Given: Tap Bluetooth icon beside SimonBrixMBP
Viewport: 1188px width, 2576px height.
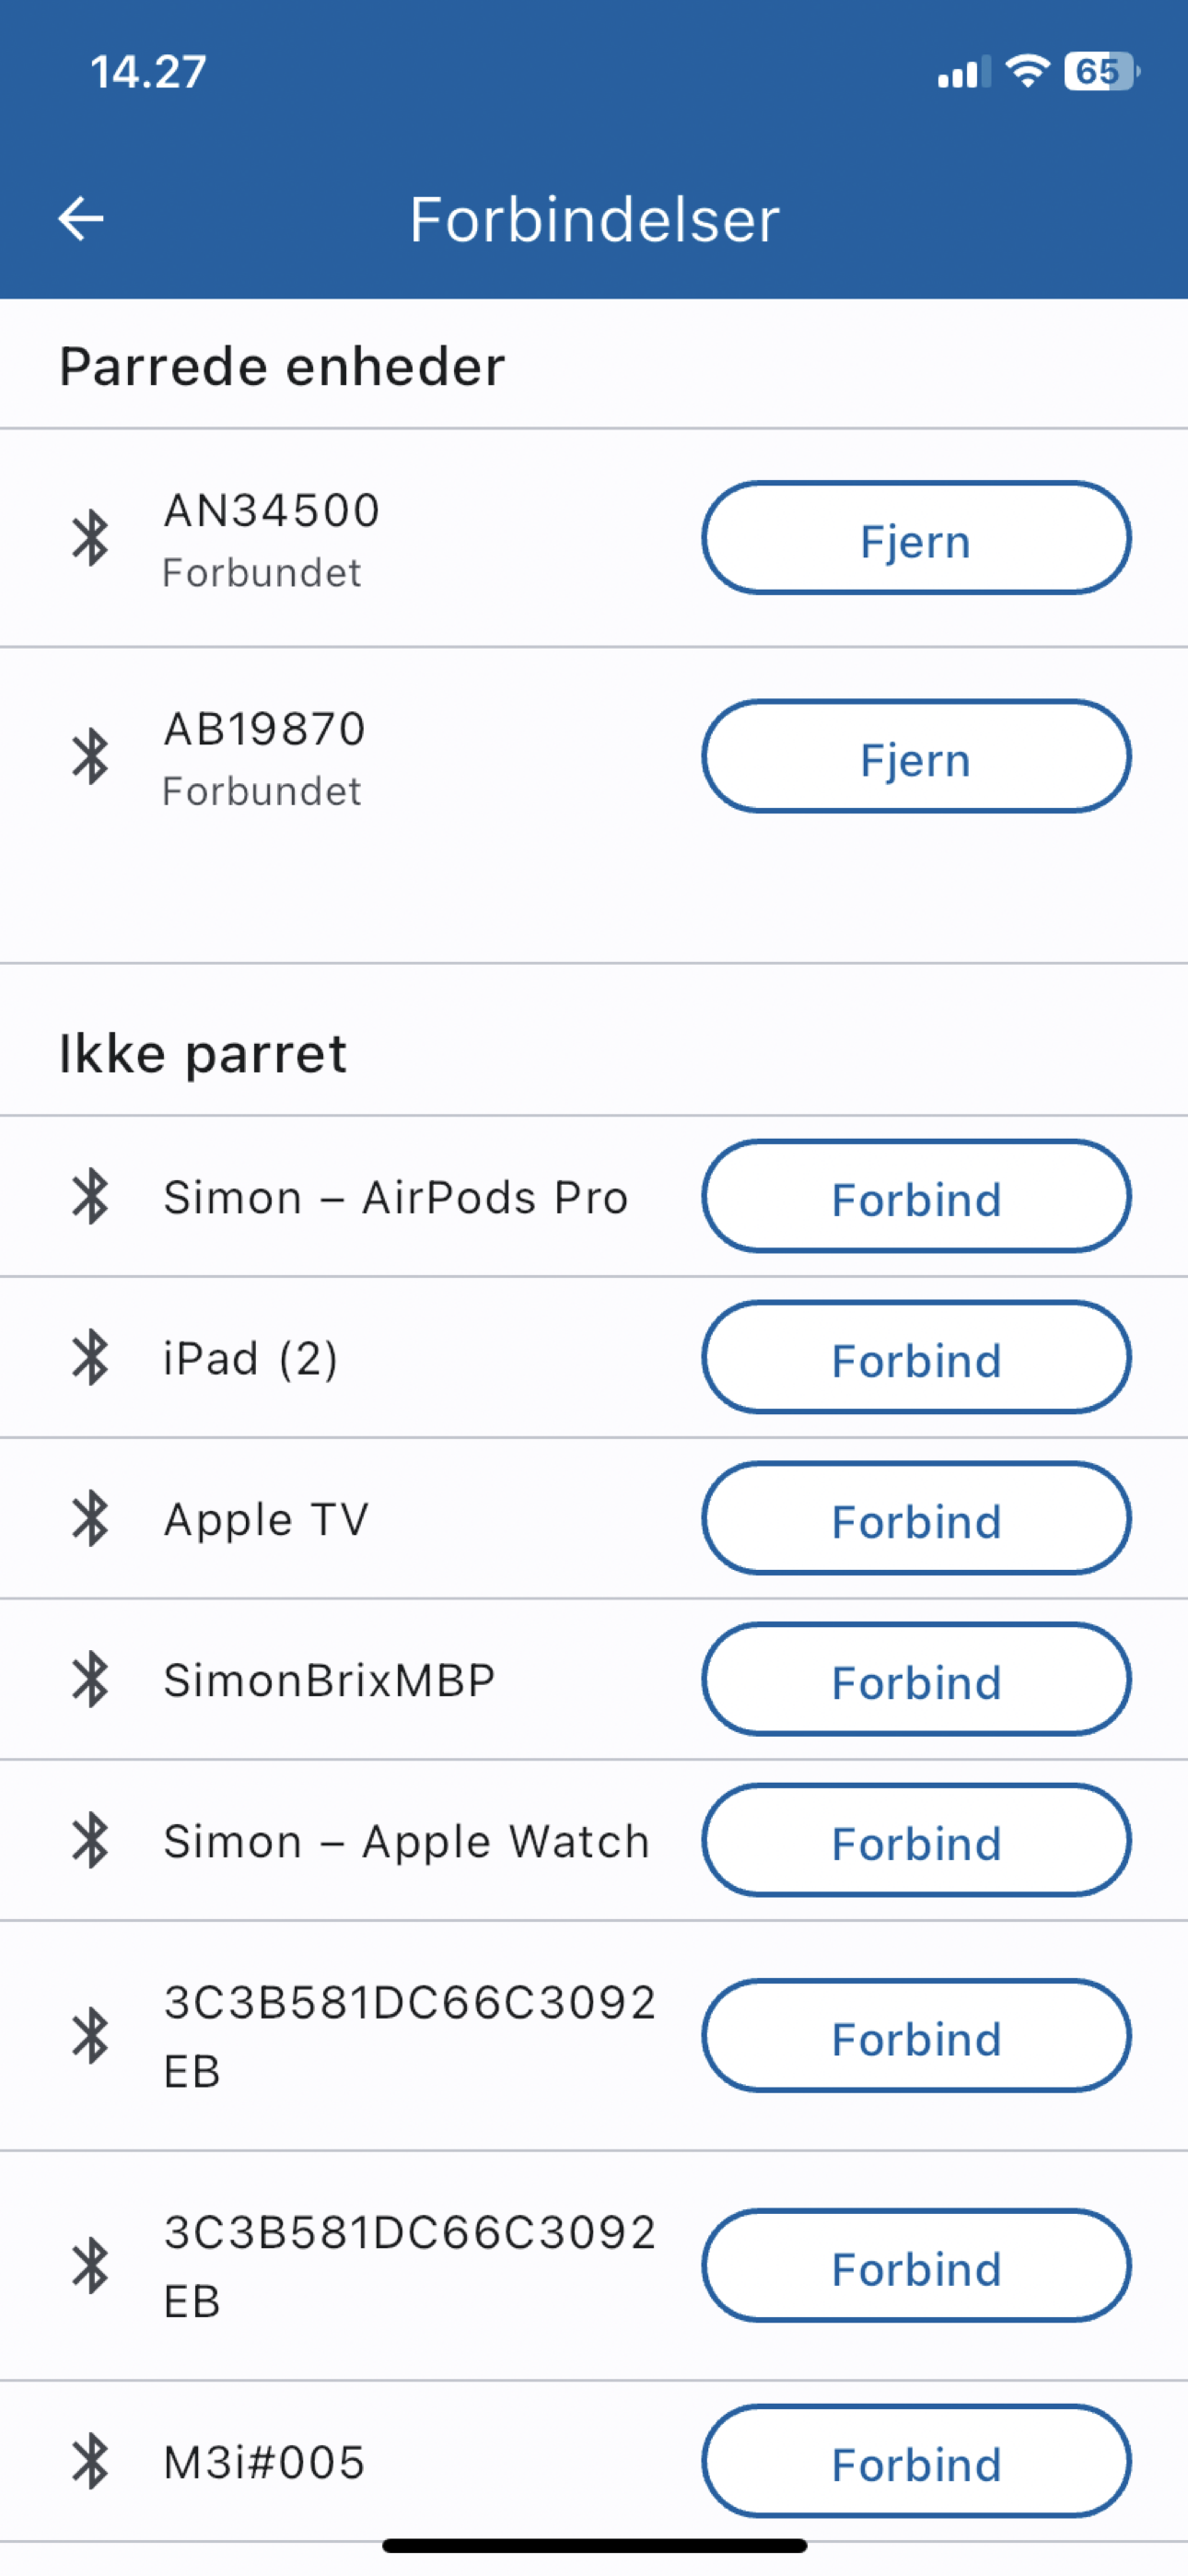Looking at the screenshot, I should [90, 1679].
